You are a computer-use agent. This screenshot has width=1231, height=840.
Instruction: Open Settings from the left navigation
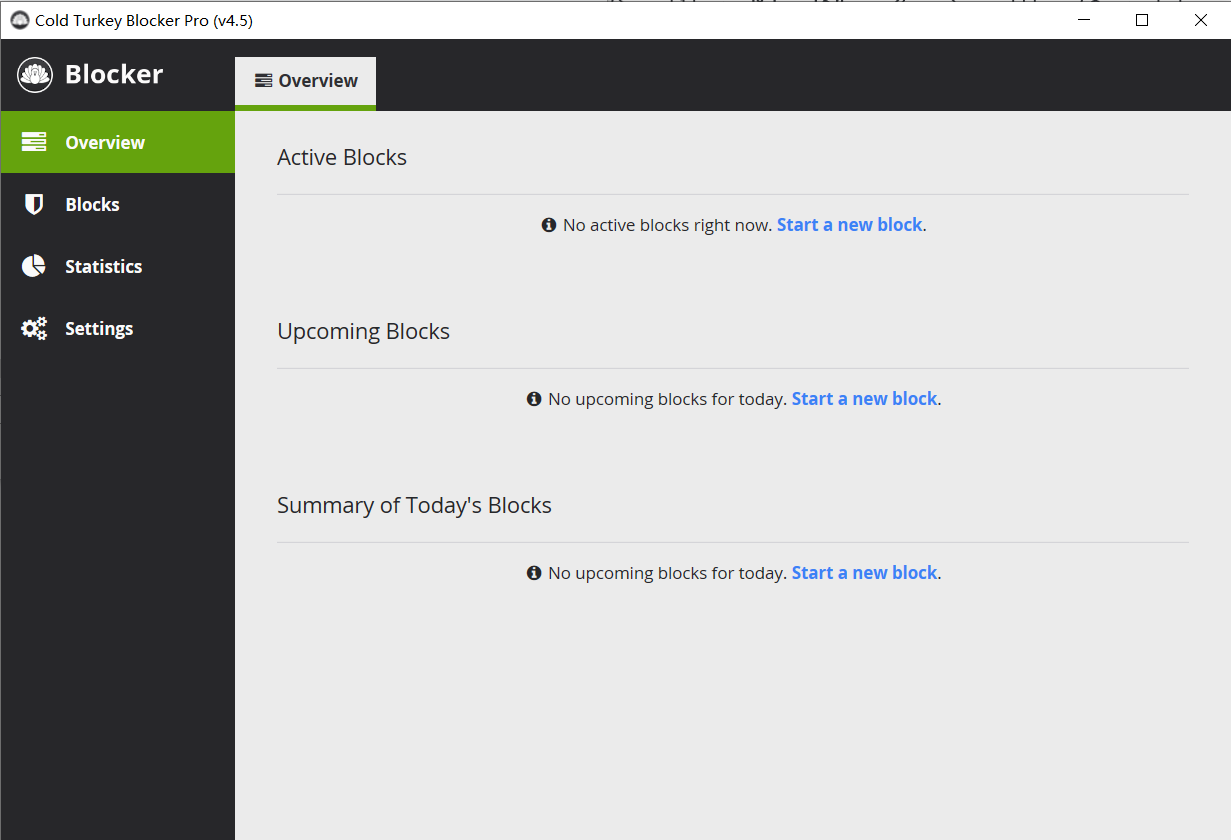(x=99, y=328)
